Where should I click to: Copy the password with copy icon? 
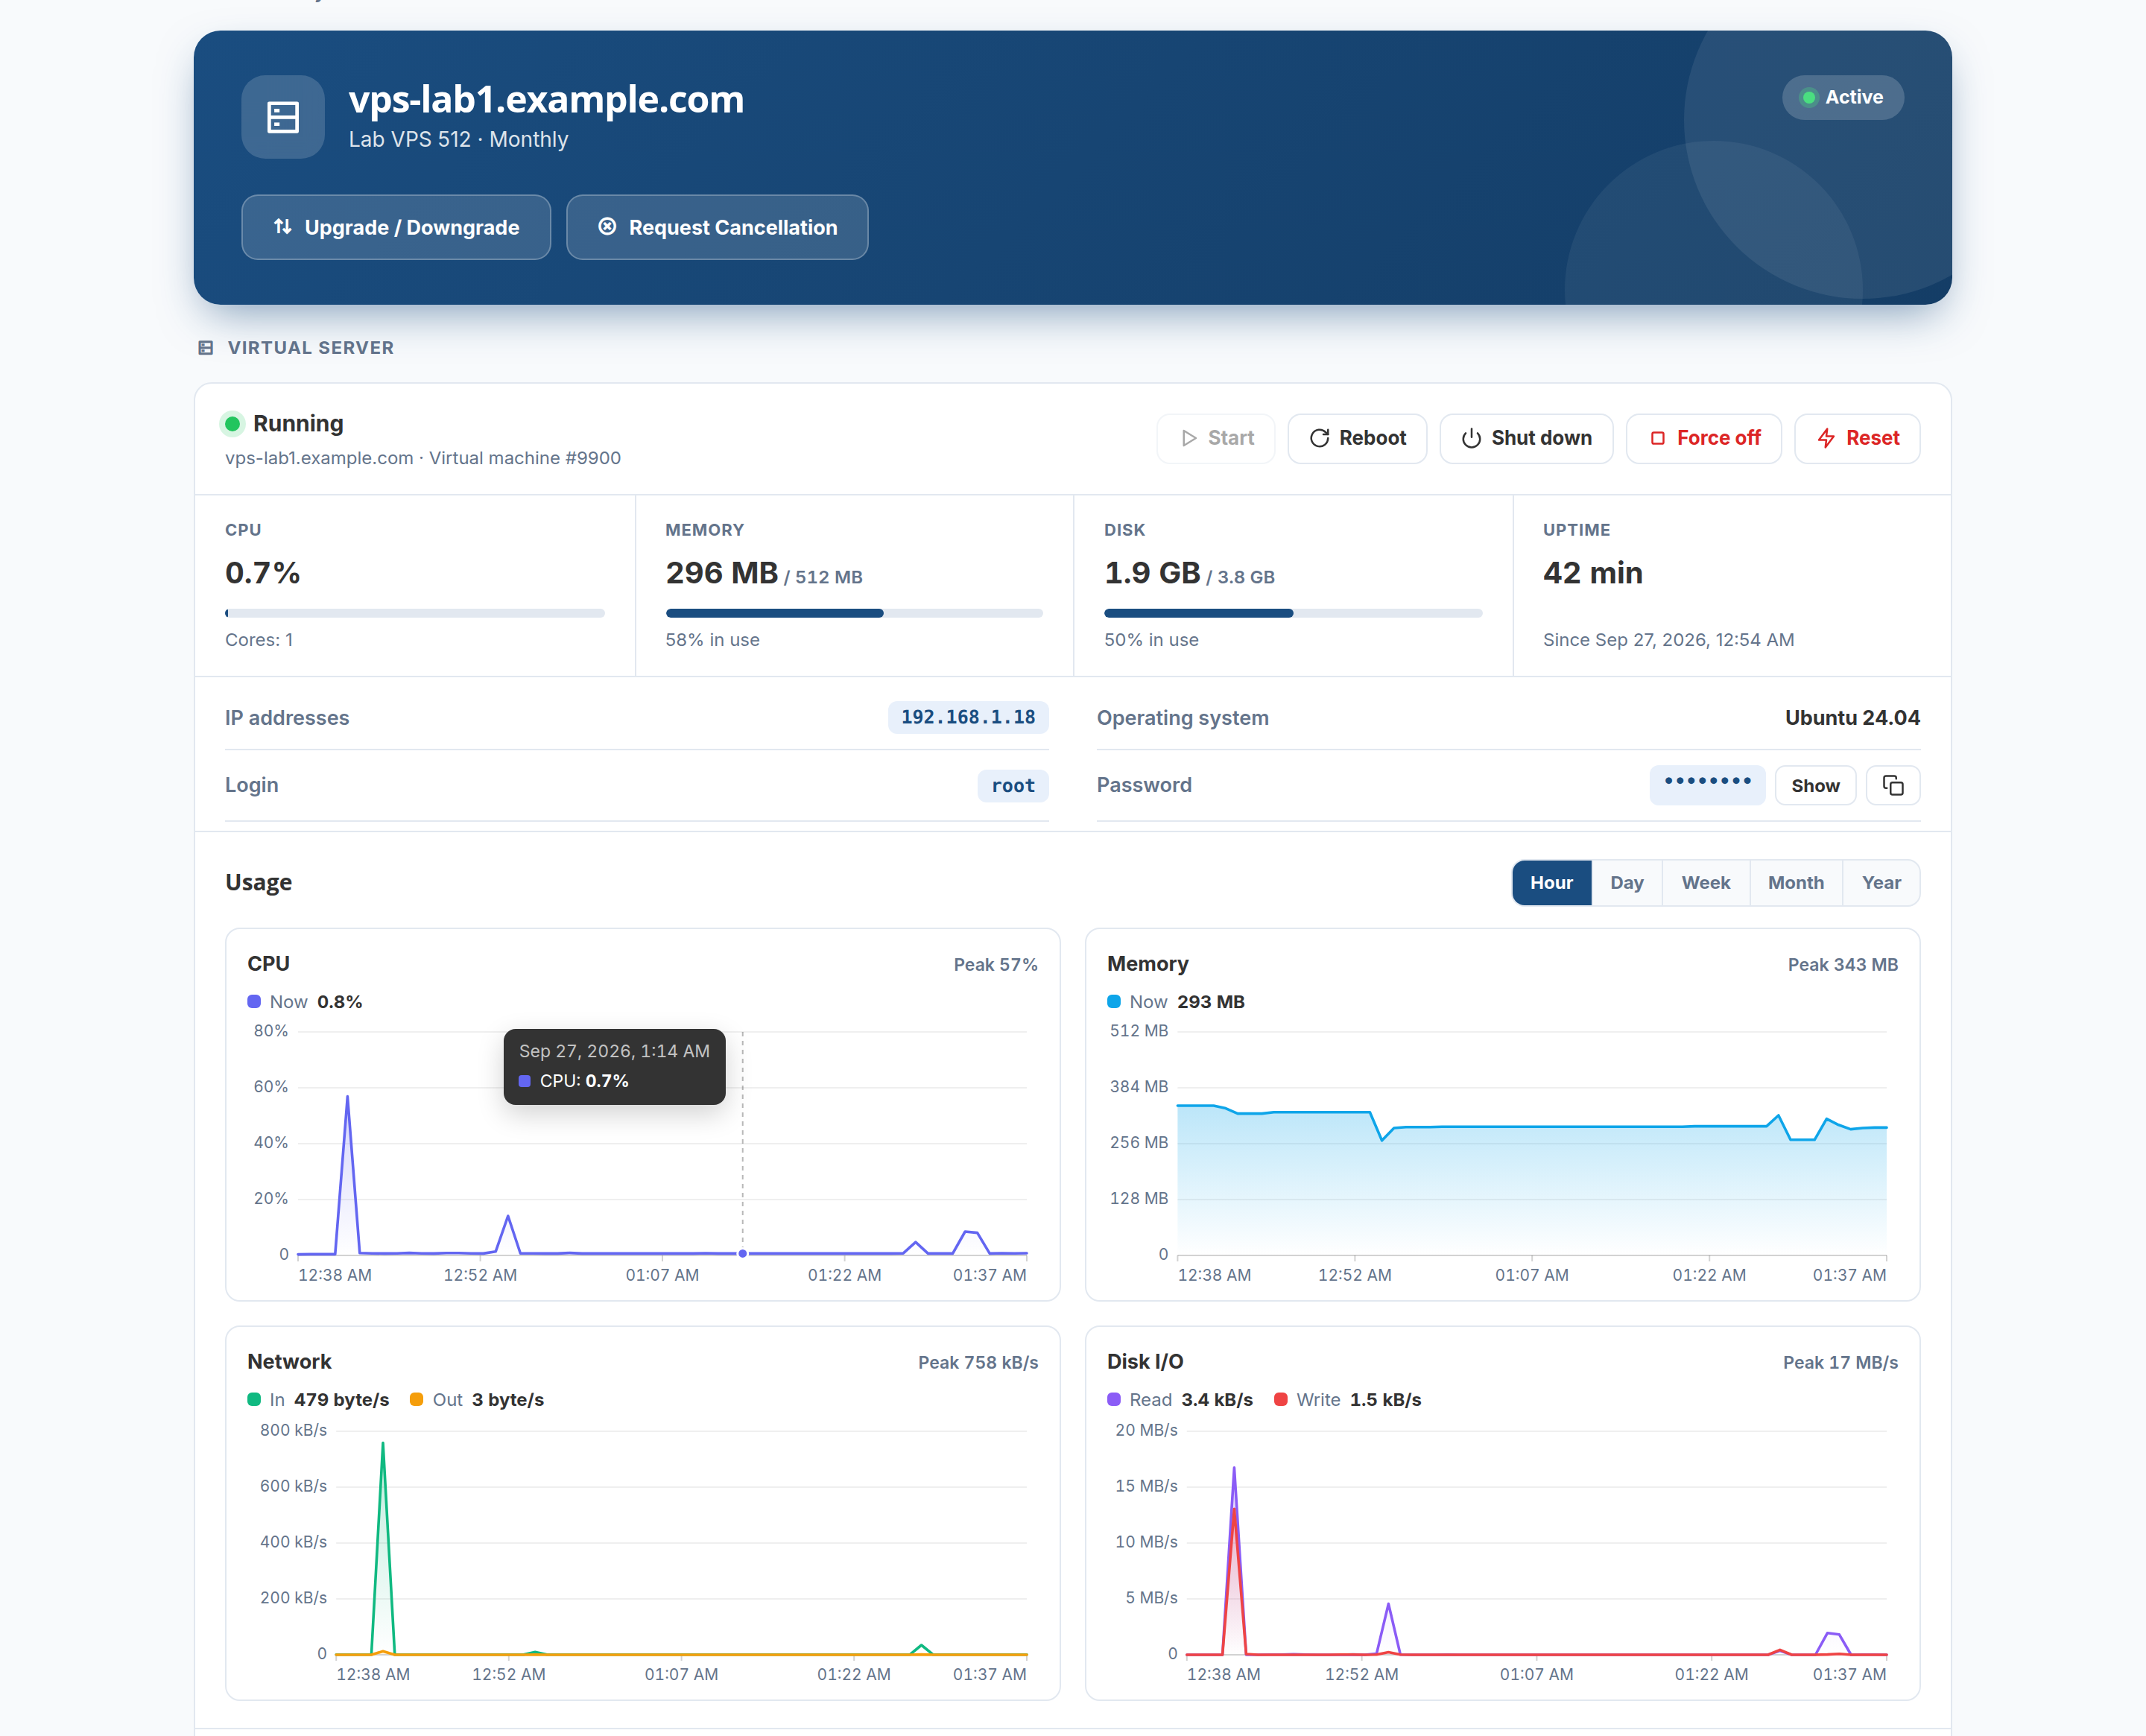1892,785
